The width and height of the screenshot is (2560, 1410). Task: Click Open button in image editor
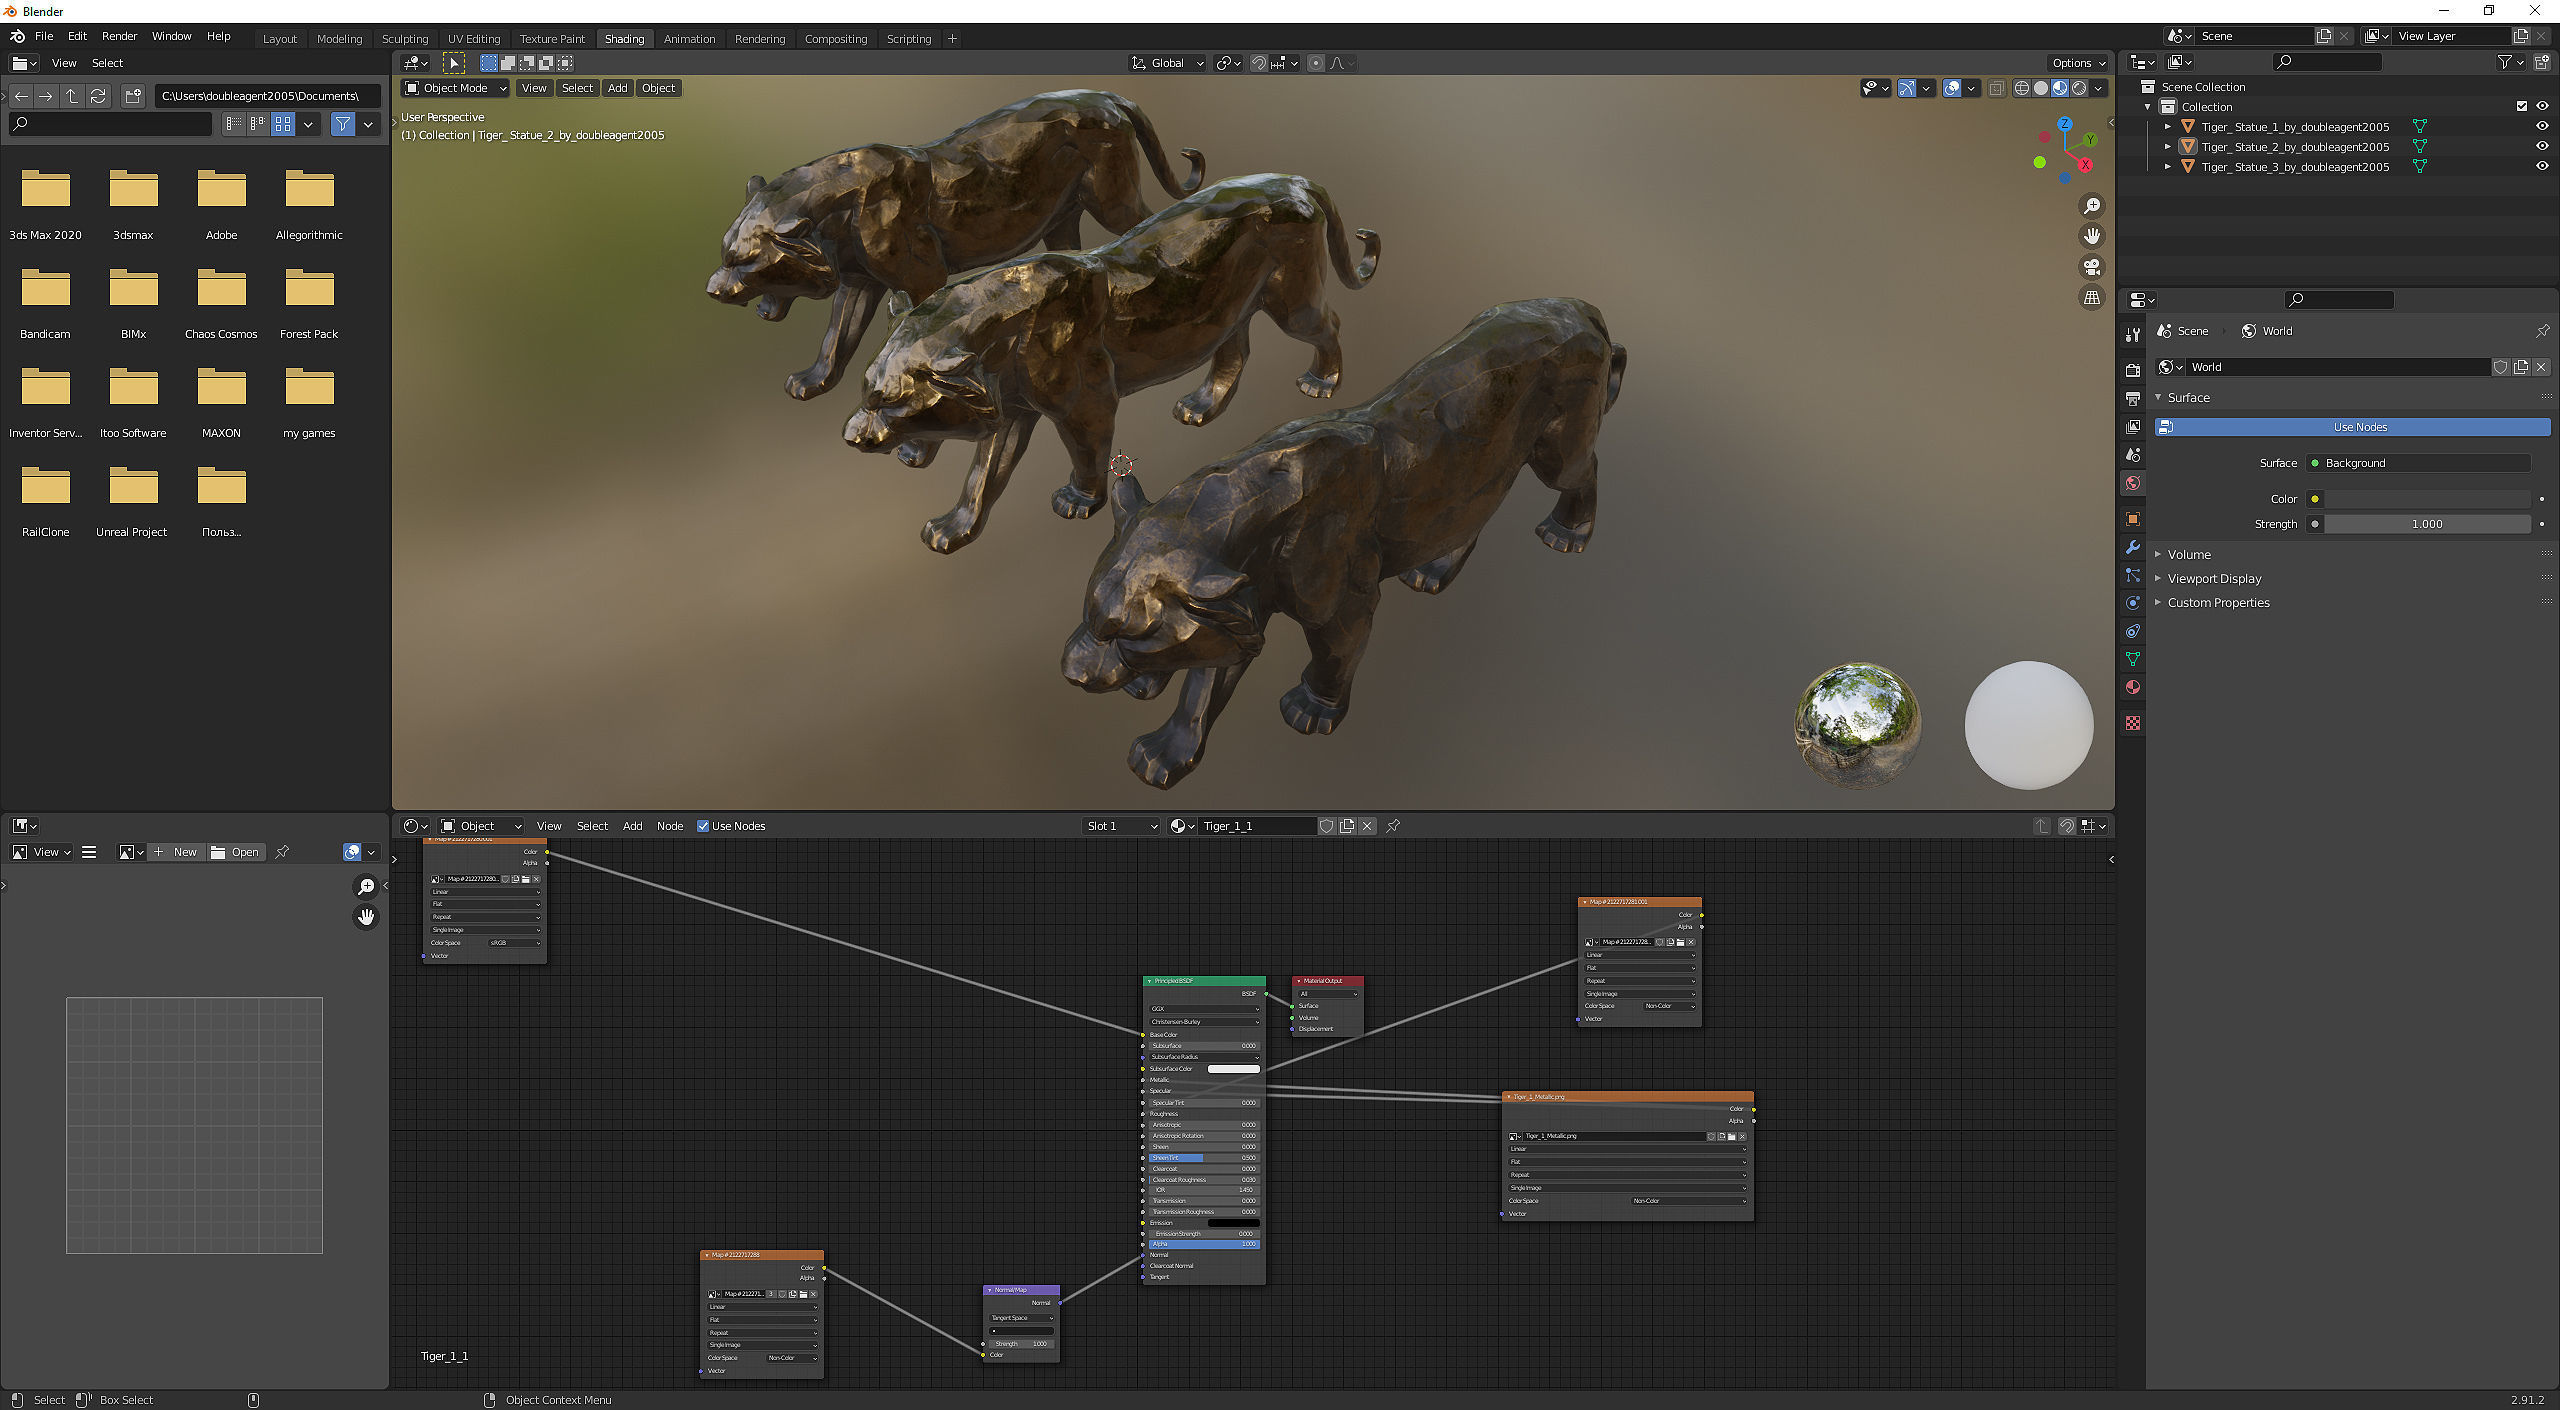tap(235, 852)
